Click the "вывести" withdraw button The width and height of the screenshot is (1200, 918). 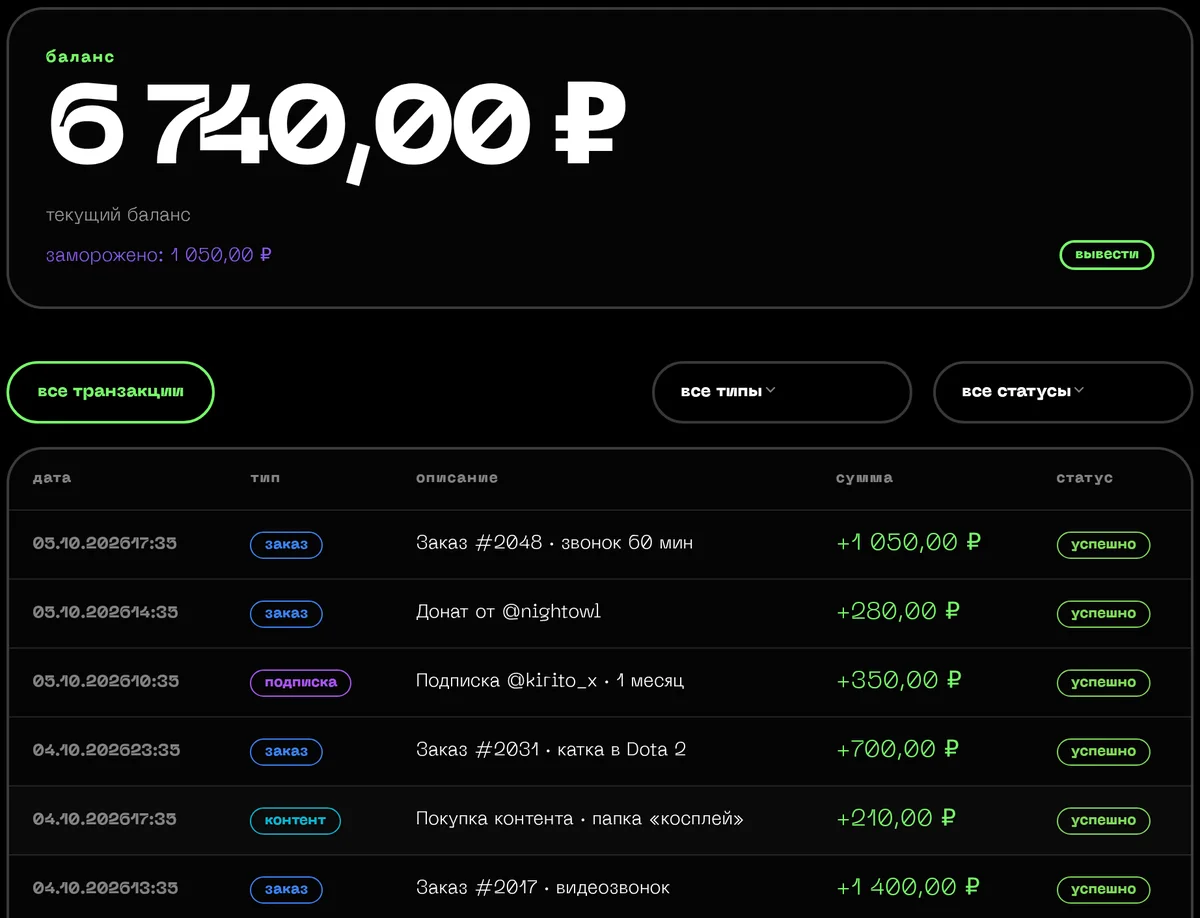pos(1106,255)
